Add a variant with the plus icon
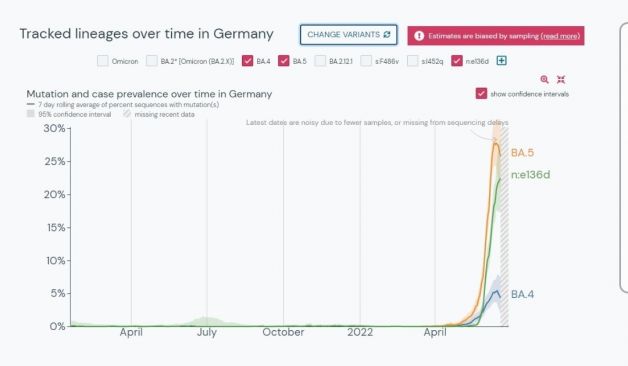The height and width of the screenshot is (366, 628). click(501, 60)
